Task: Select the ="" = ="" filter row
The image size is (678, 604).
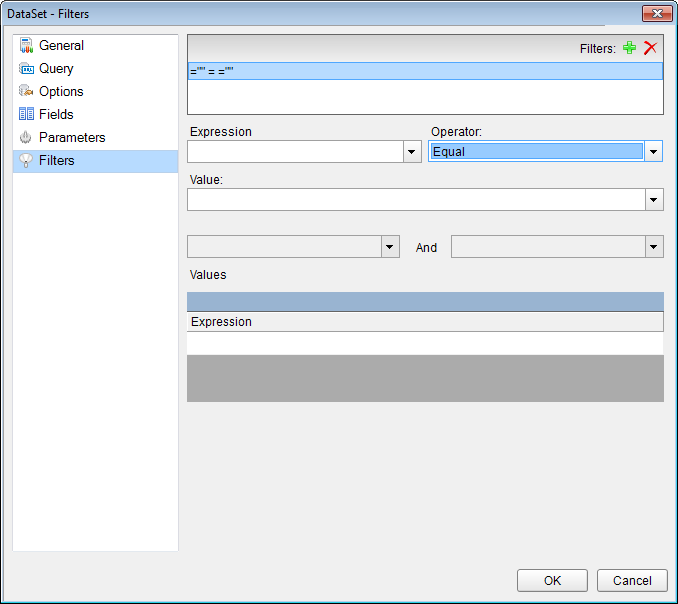Action: tap(425, 71)
